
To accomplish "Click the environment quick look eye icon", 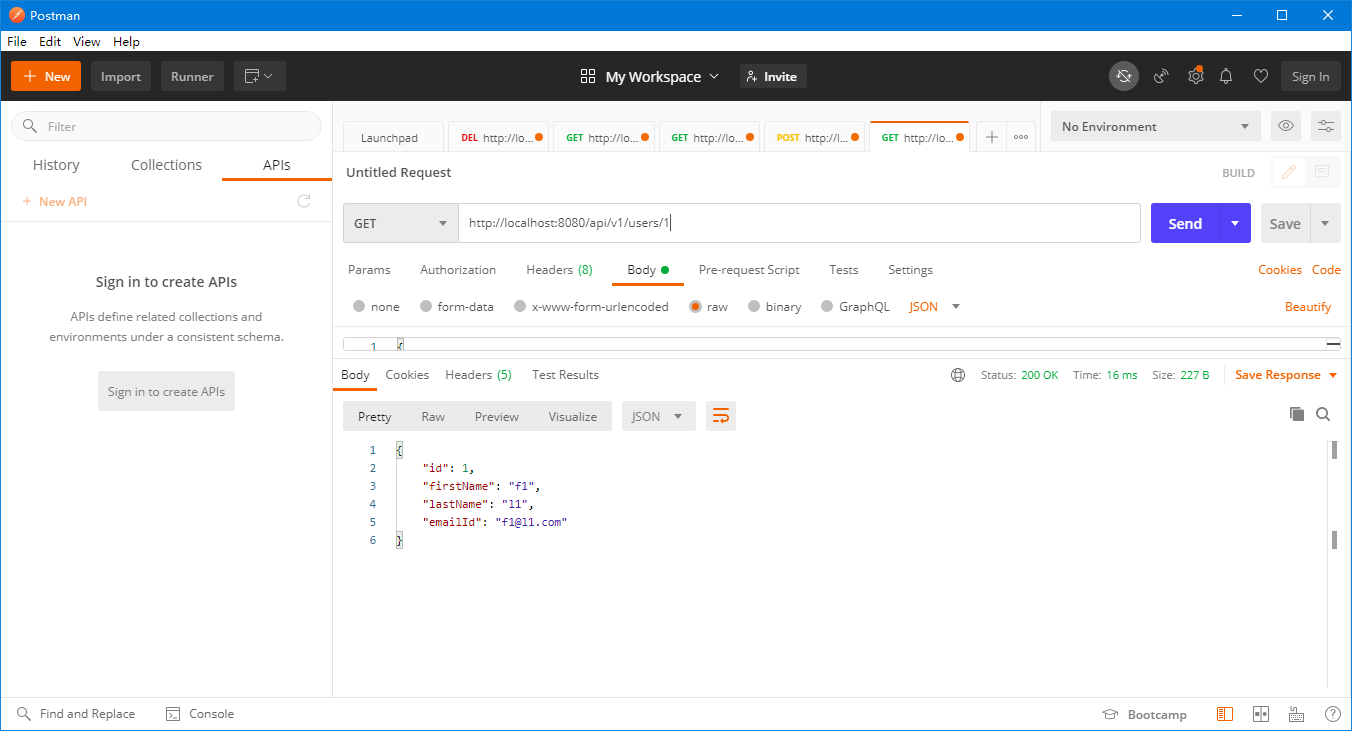I will pyautogui.click(x=1286, y=126).
